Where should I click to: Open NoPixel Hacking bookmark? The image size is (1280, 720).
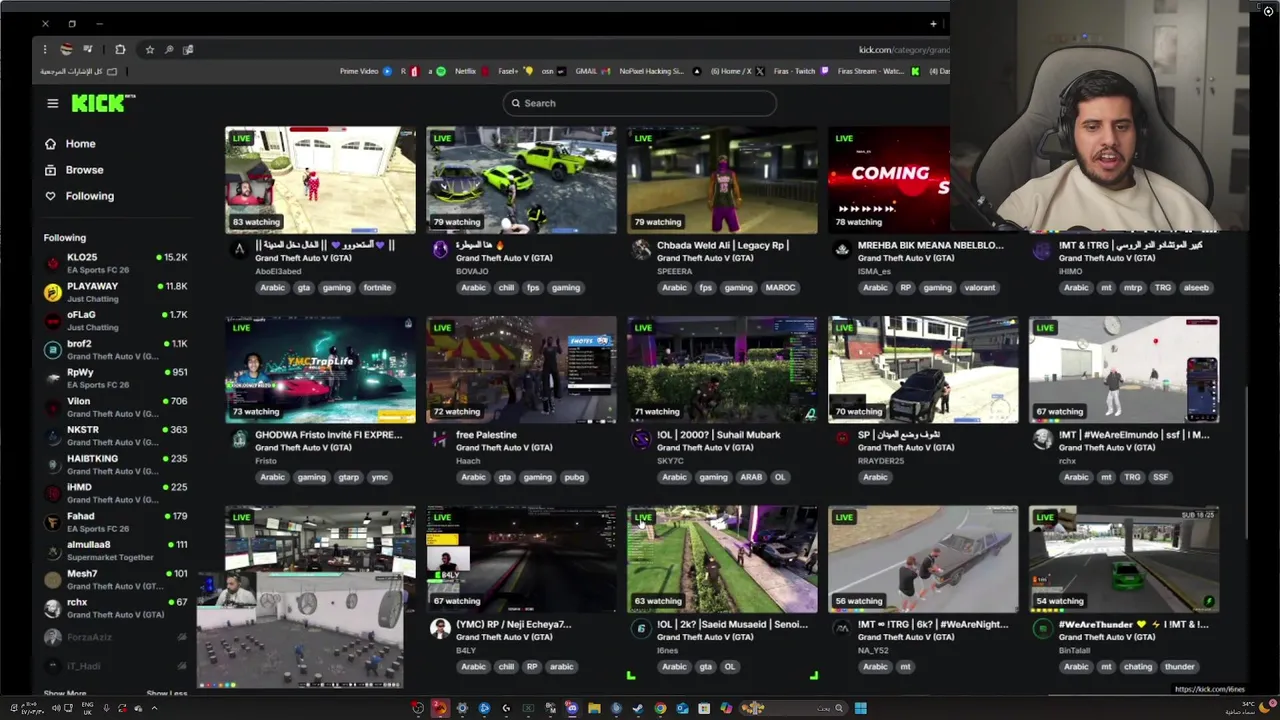click(658, 71)
